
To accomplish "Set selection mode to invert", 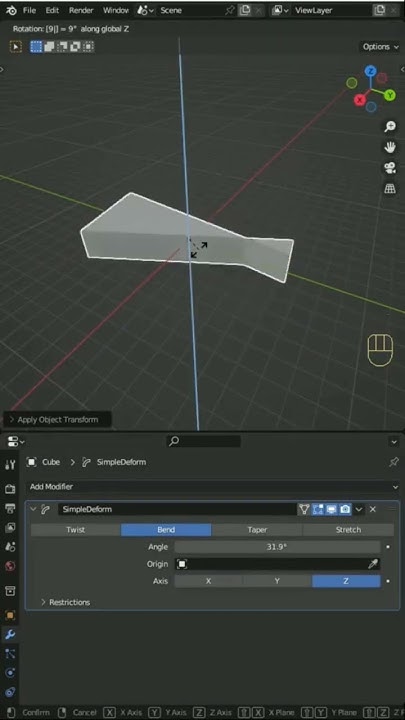I will [x=75, y=46].
